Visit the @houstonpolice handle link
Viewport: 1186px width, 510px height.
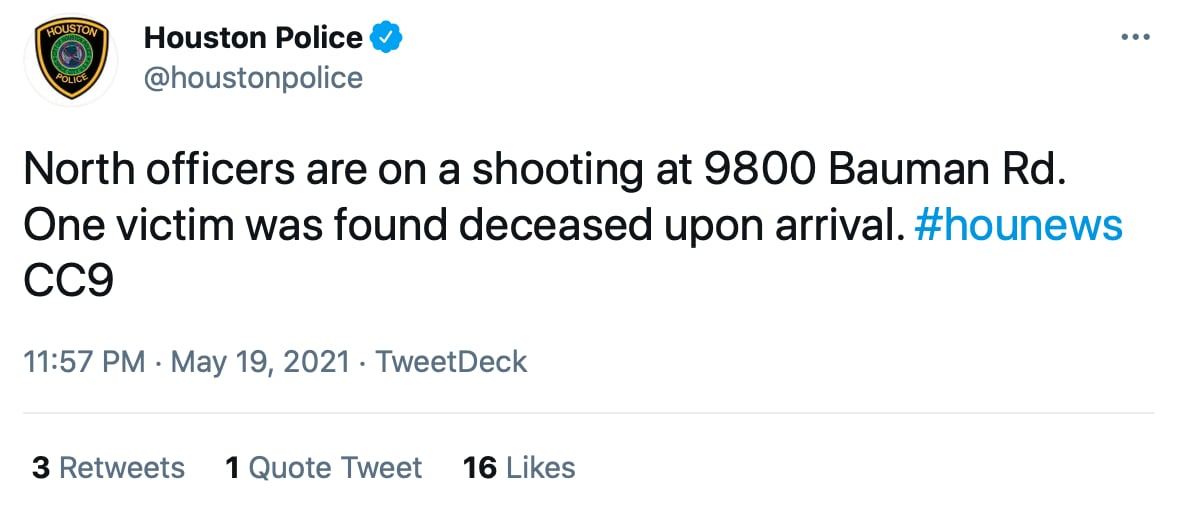(x=253, y=77)
